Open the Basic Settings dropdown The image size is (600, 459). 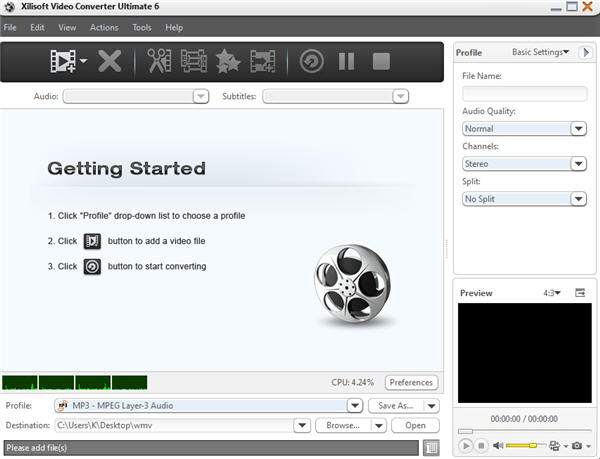pyautogui.click(x=540, y=52)
